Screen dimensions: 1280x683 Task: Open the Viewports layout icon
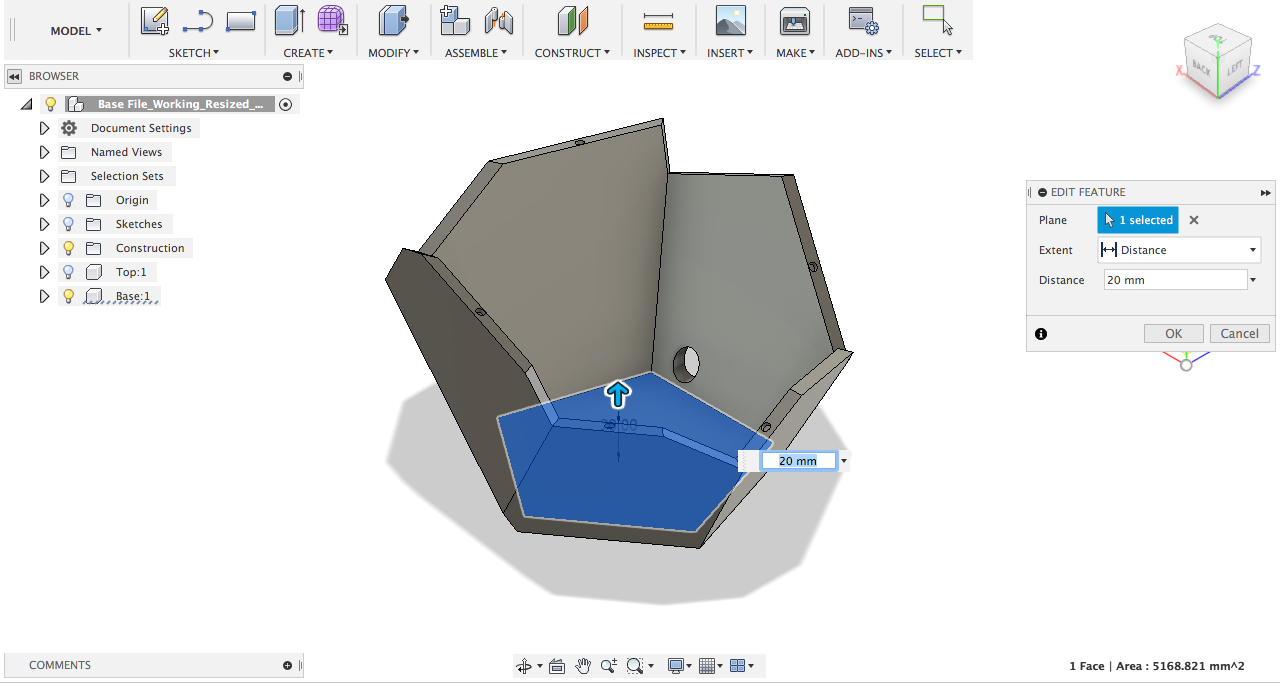click(x=738, y=666)
